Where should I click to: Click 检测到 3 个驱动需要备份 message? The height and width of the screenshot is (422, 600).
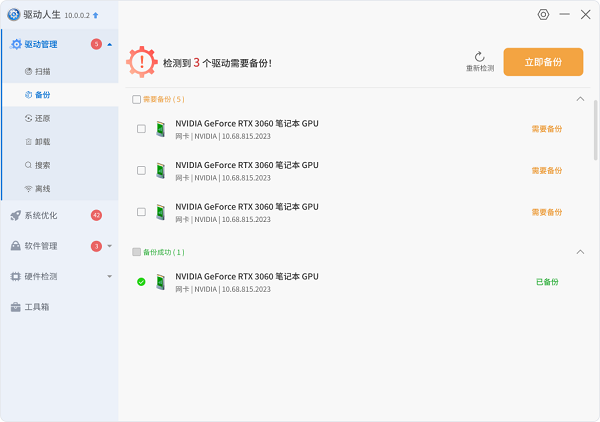pyautogui.click(x=217, y=63)
